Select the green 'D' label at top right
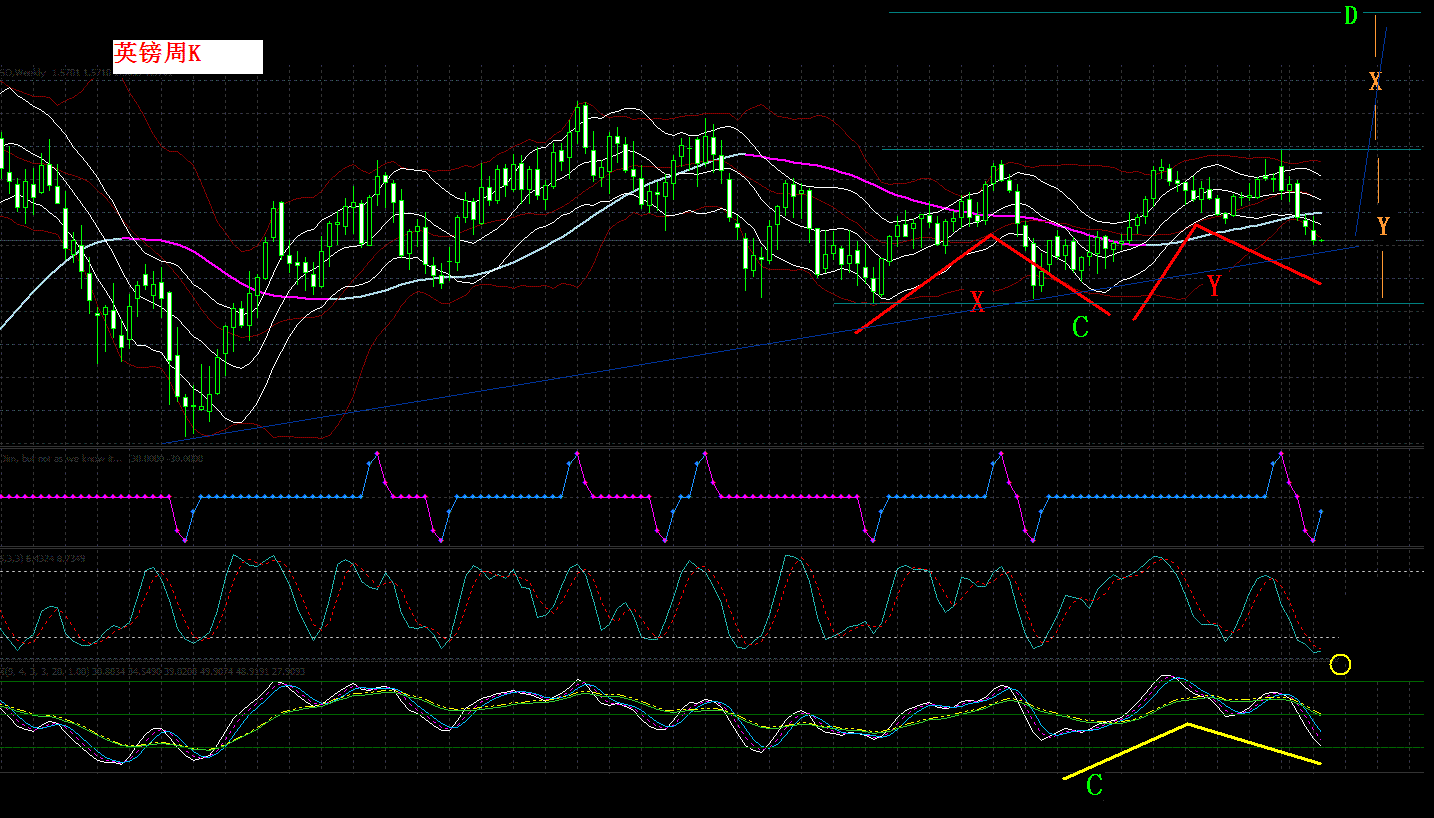The image size is (1434, 818). [x=1351, y=15]
